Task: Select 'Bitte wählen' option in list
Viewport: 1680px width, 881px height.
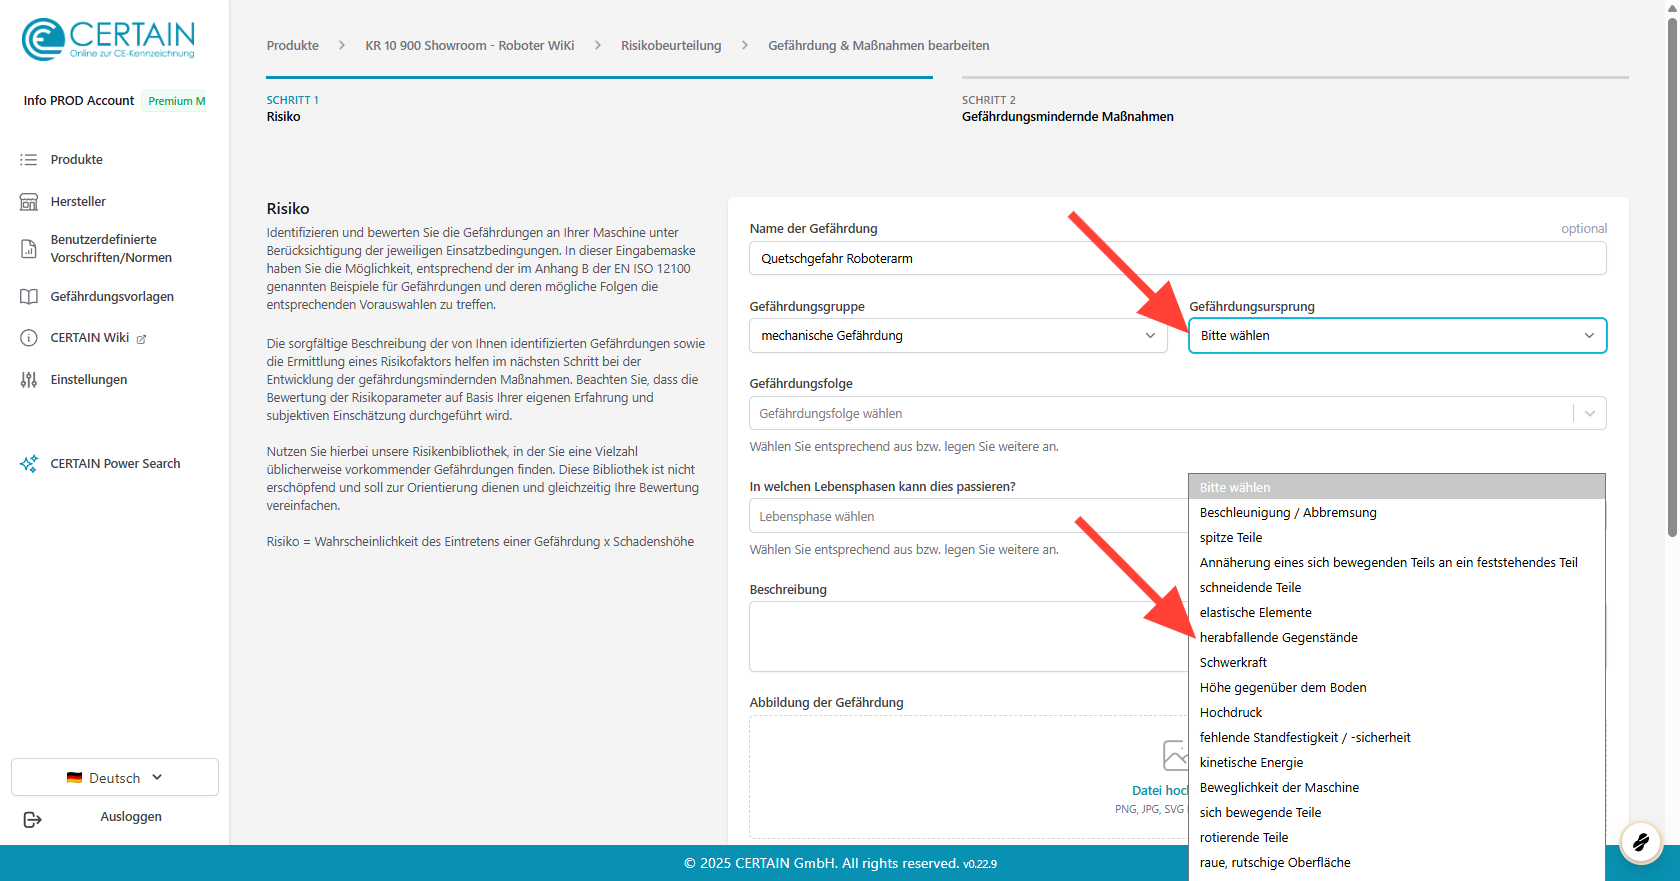Action: [x=1397, y=487]
